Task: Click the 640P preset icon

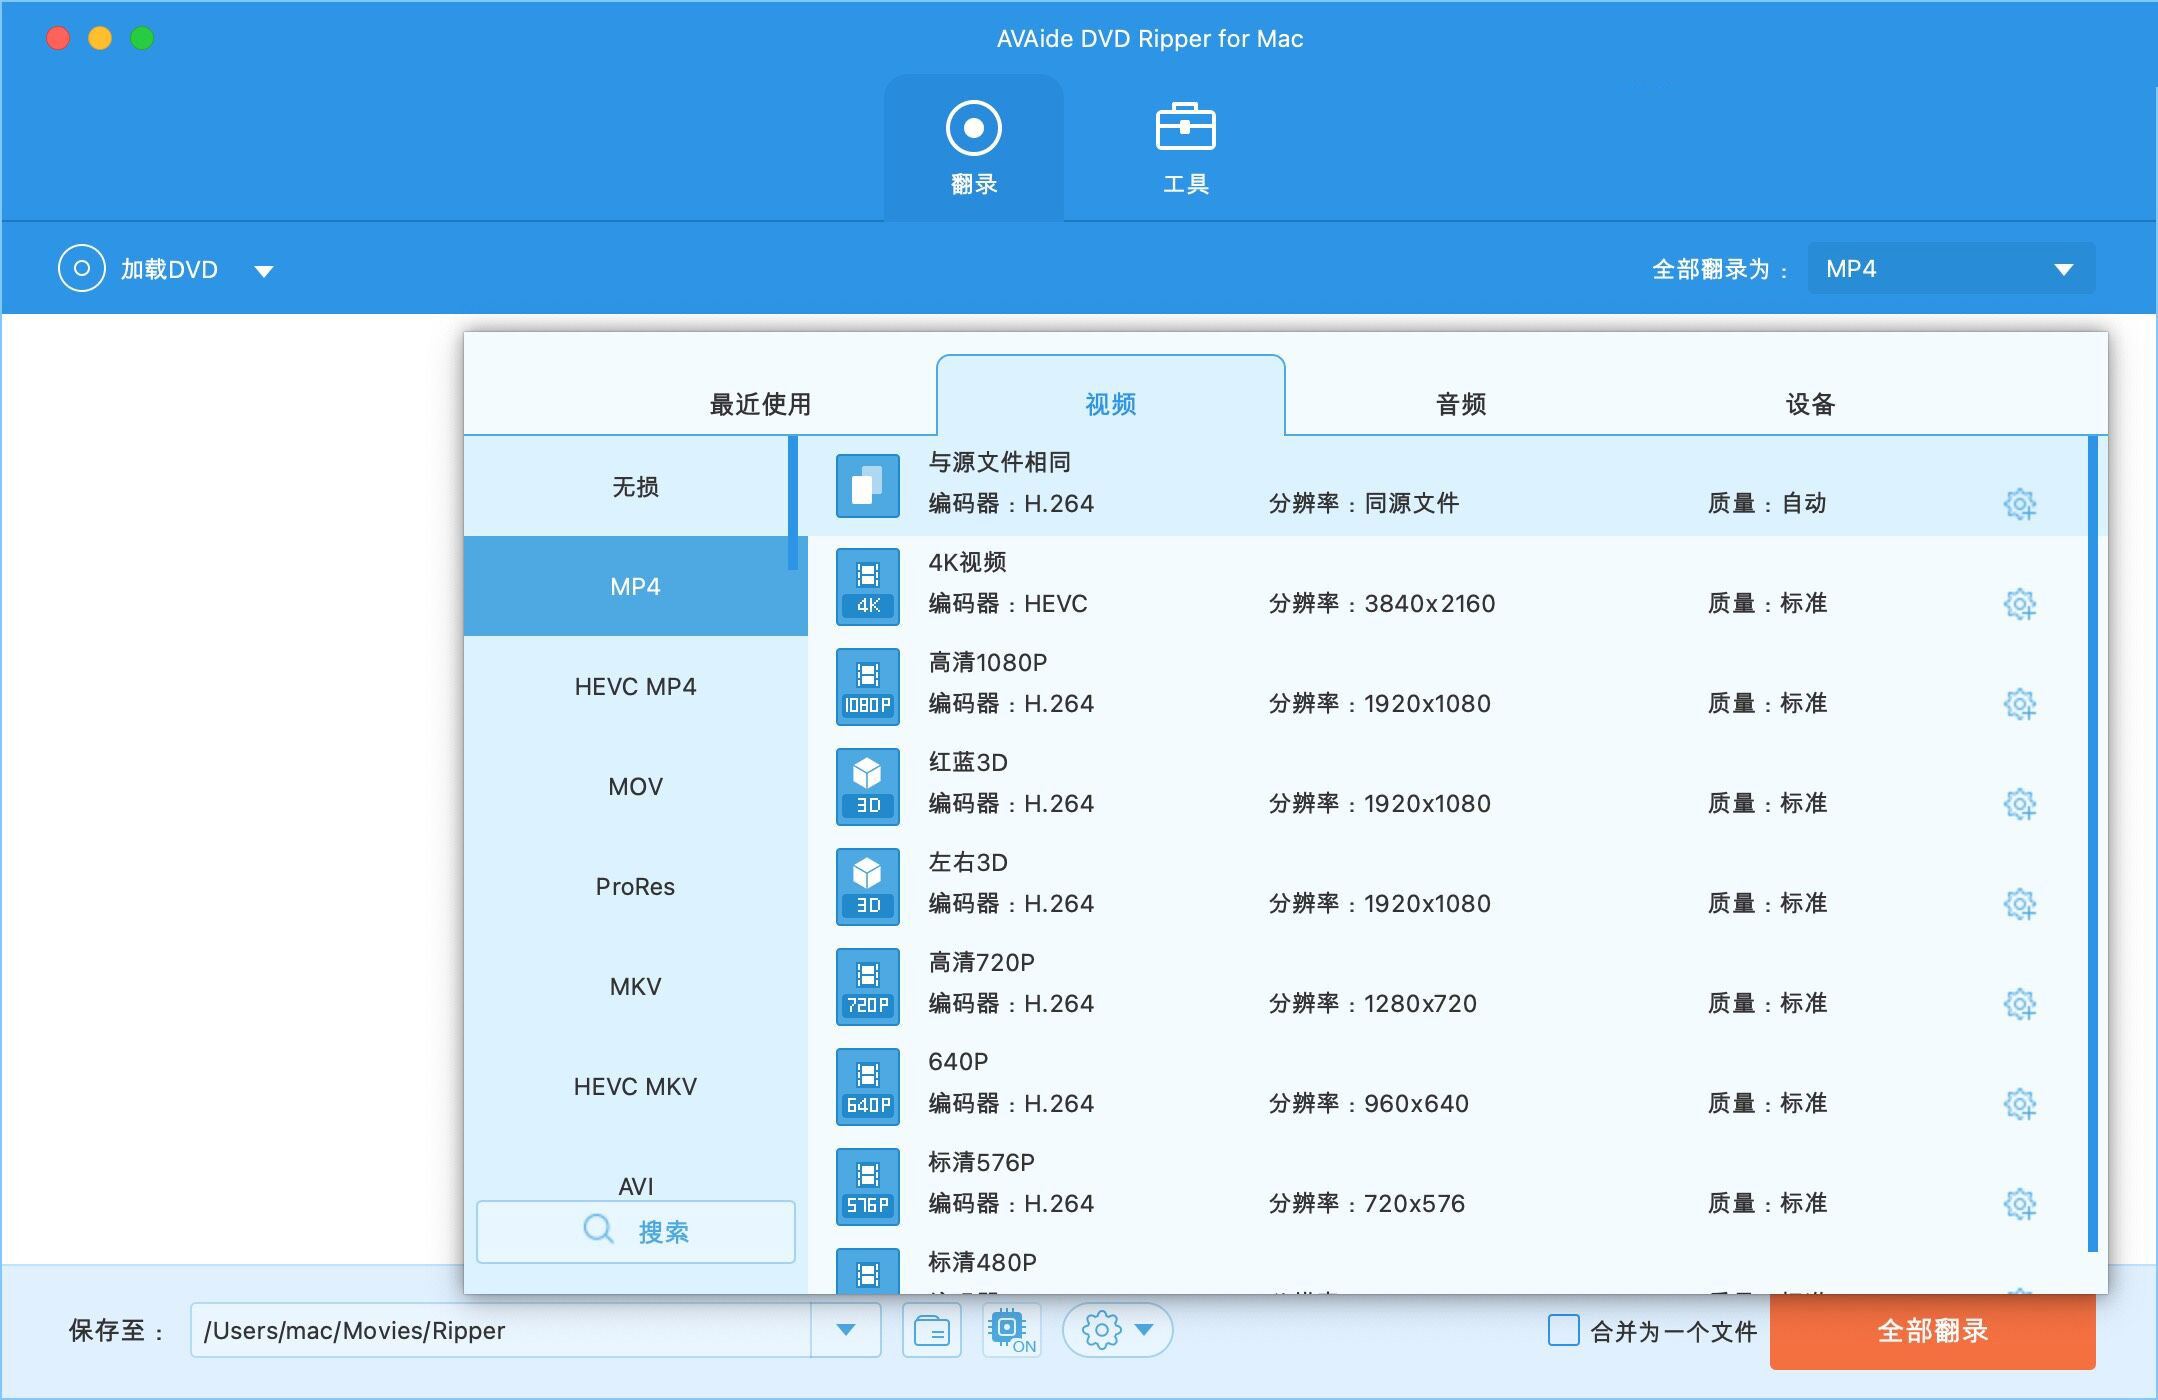Action: (x=868, y=1086)
